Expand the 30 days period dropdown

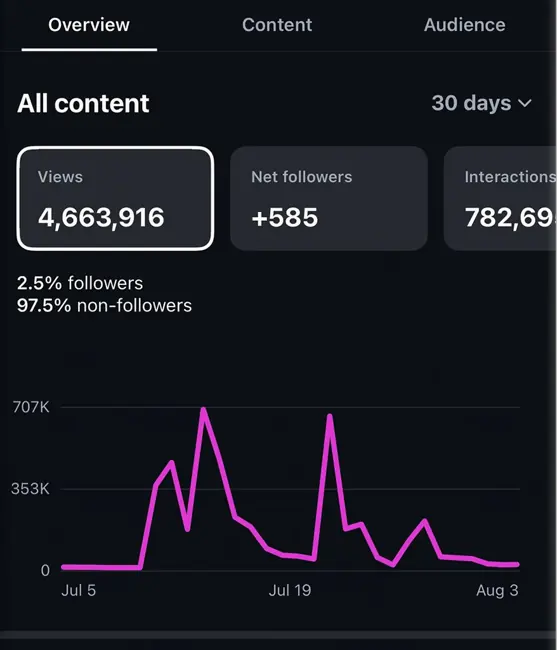[482, 103]
